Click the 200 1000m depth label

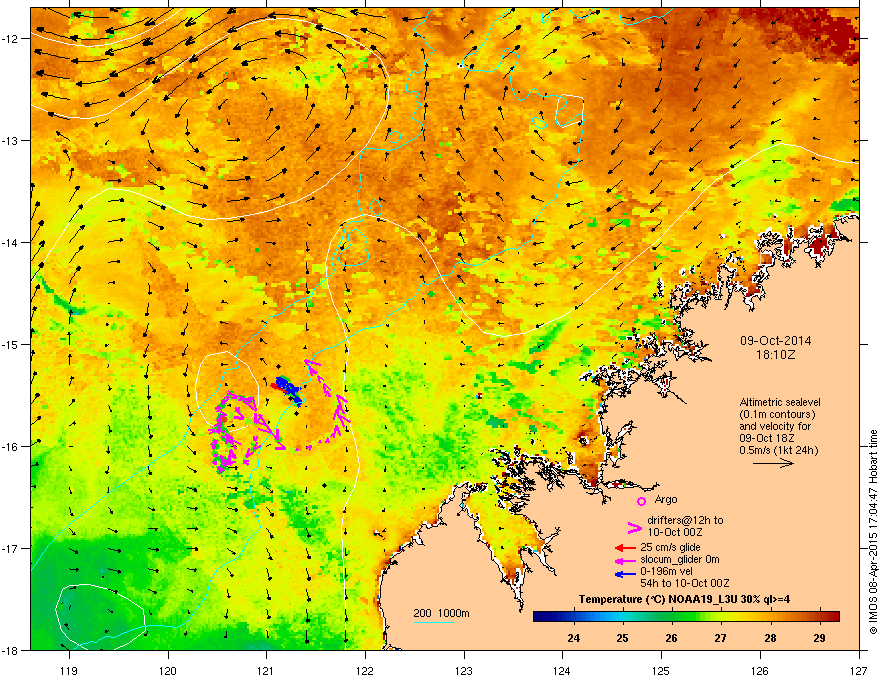441,613
